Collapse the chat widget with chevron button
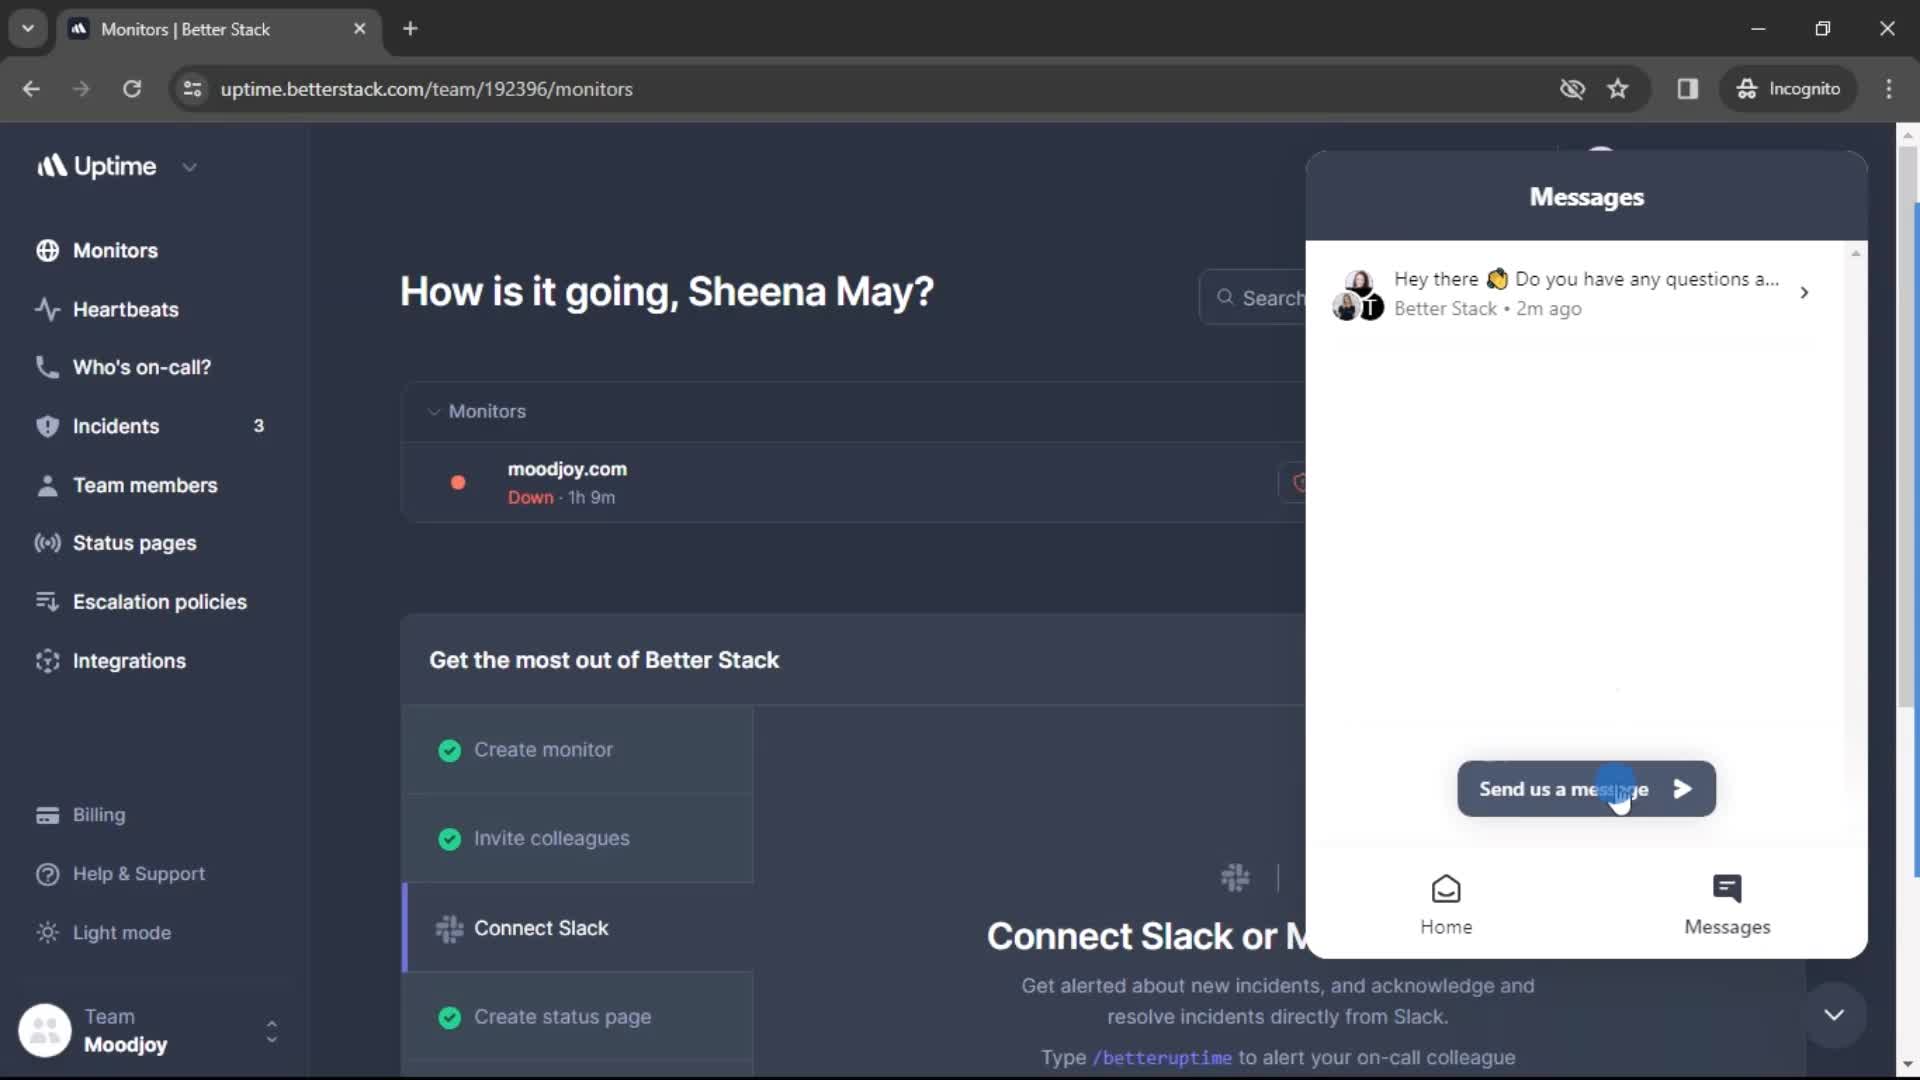The image size is (1920, 1080). tap(1834, 1015)
